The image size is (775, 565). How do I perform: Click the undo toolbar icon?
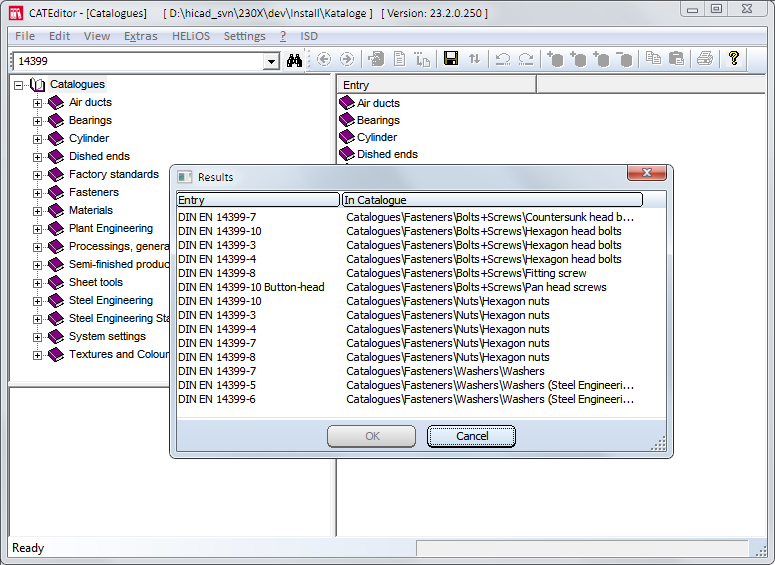503,59
